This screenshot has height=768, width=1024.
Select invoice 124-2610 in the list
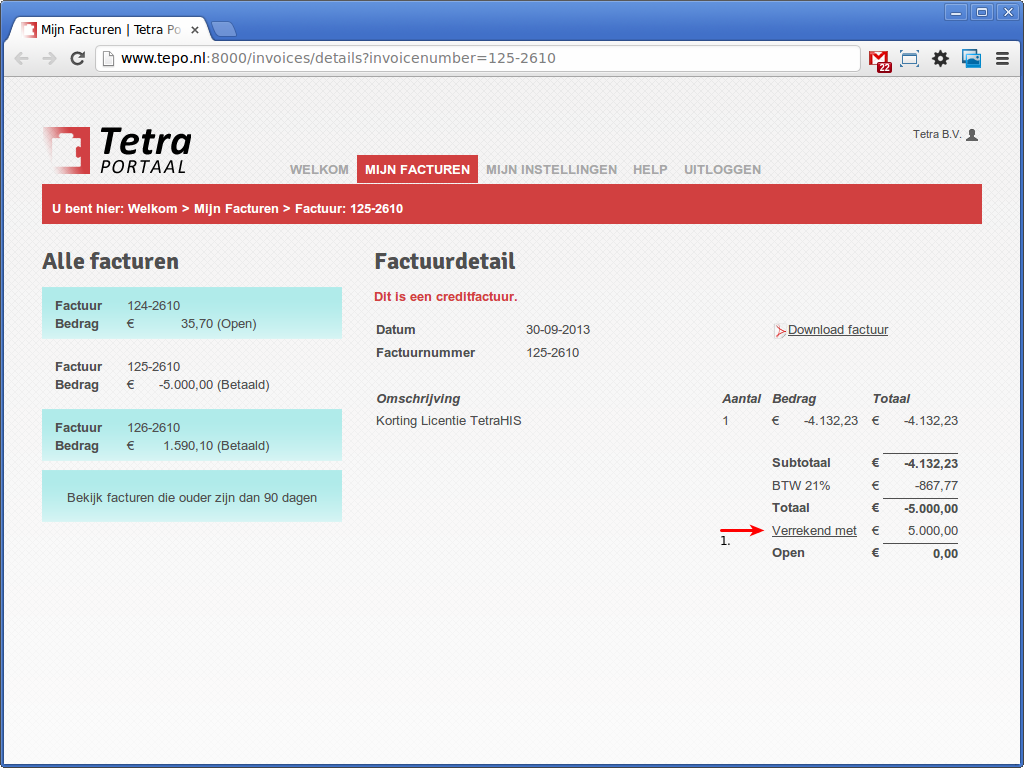[x=192, y=314]
